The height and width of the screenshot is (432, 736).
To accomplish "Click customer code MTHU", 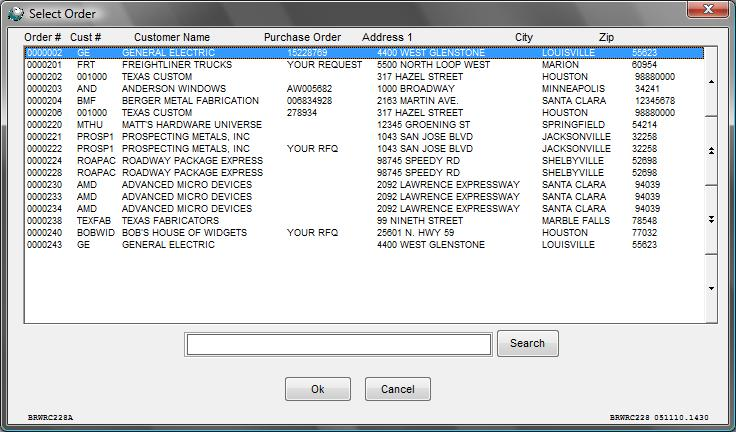I will [x=90, y=124].
